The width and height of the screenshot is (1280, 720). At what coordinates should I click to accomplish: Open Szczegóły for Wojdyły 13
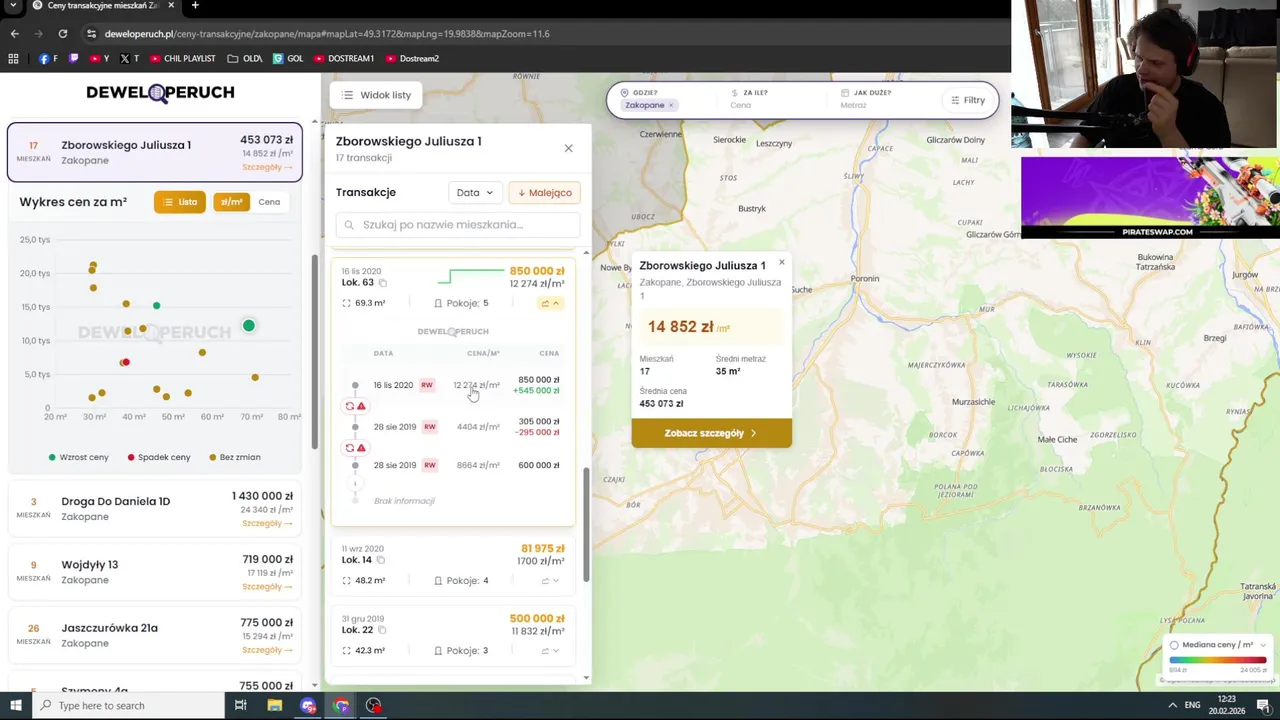(267, 587)
